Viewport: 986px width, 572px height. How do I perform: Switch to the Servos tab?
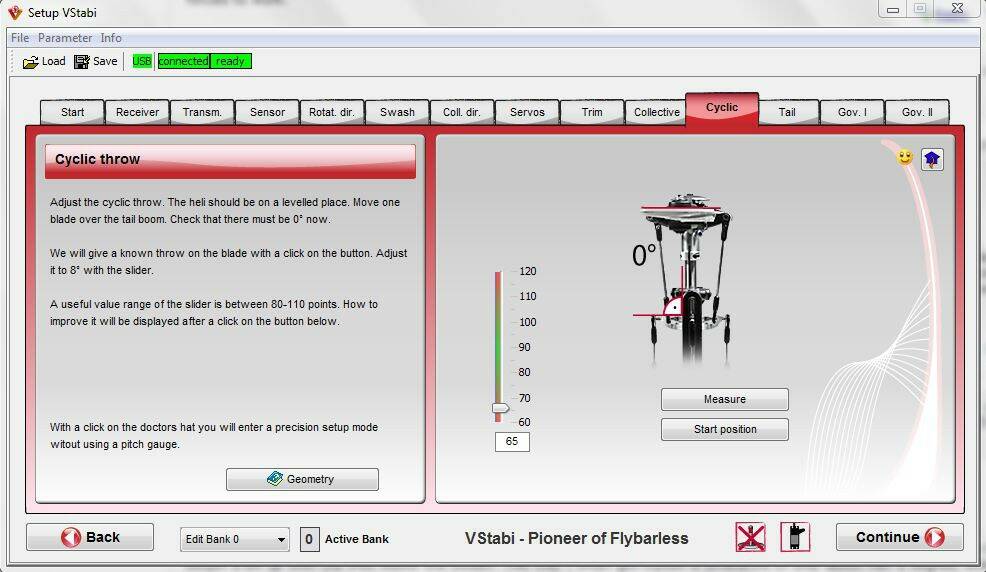[527, 113]
